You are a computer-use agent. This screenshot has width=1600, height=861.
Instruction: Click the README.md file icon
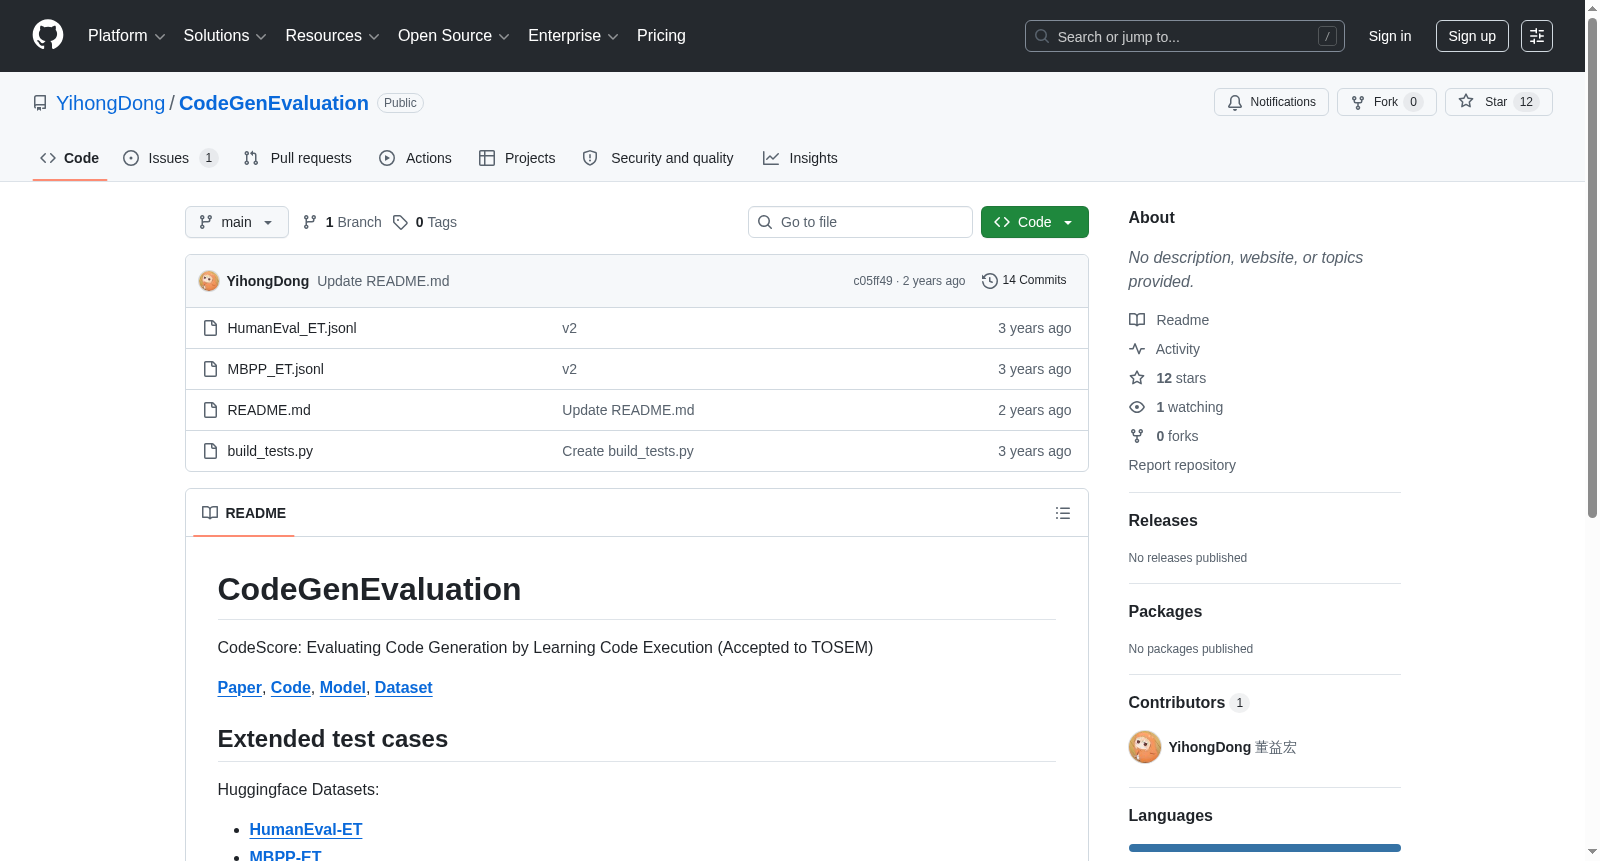[x=210, y=410]
